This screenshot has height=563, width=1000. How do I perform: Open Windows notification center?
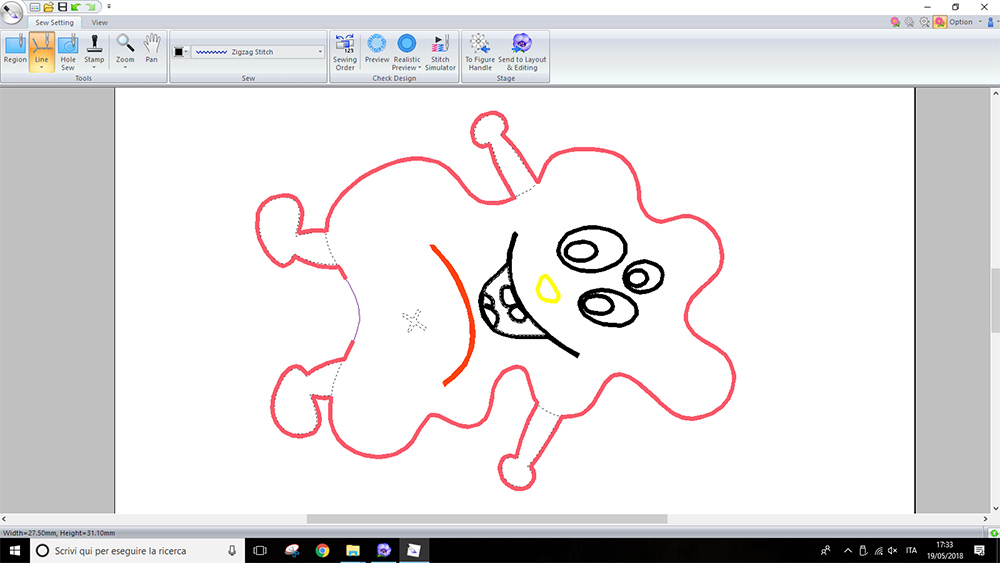(x=980, y=550)
